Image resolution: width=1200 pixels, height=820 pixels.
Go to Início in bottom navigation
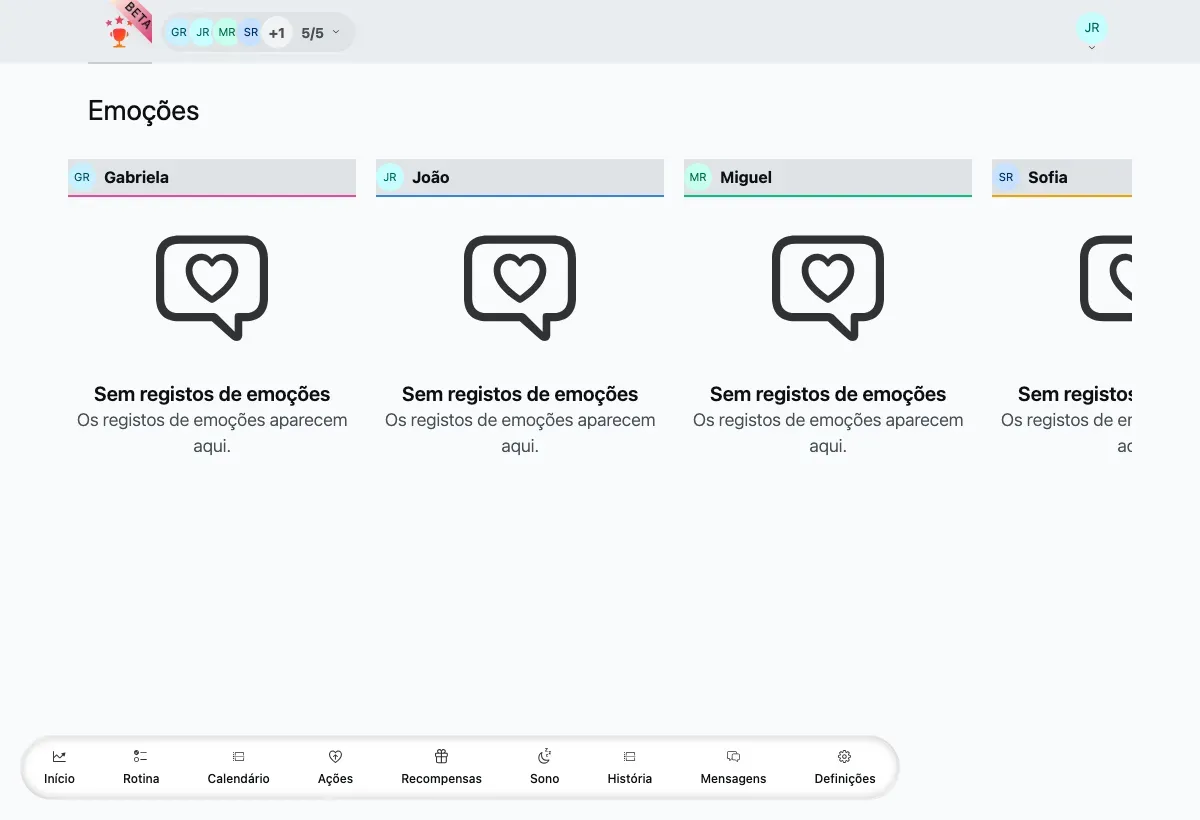pyautogui.click(x=59, y=767)
